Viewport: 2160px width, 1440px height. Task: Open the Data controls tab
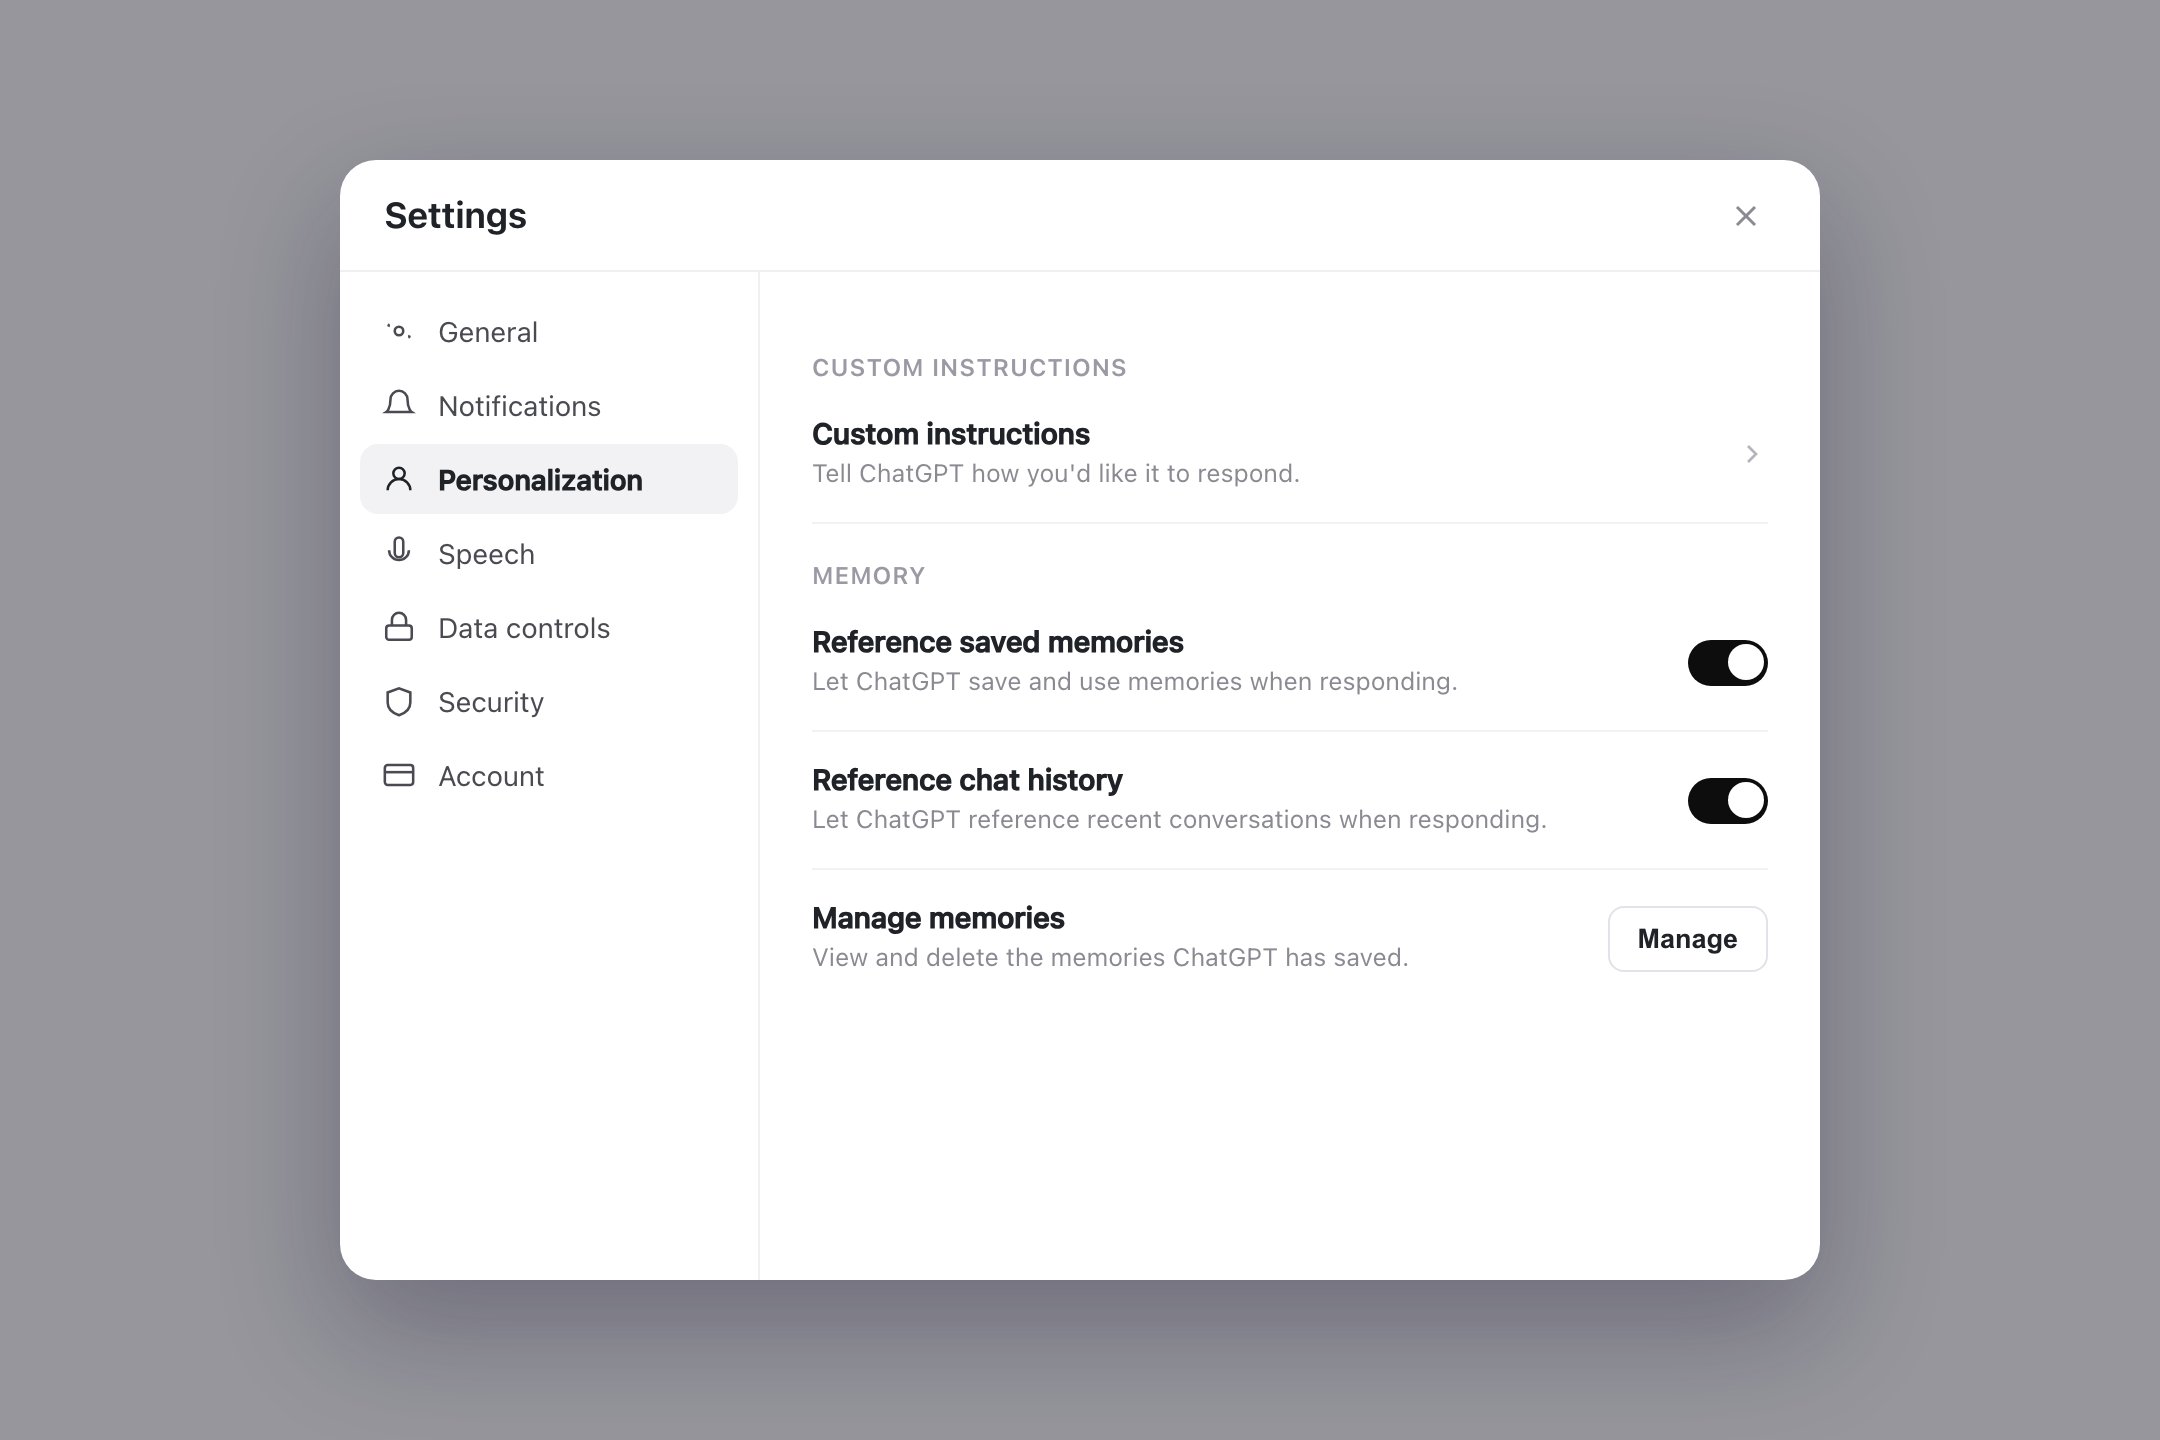click(x=549, y=628)
